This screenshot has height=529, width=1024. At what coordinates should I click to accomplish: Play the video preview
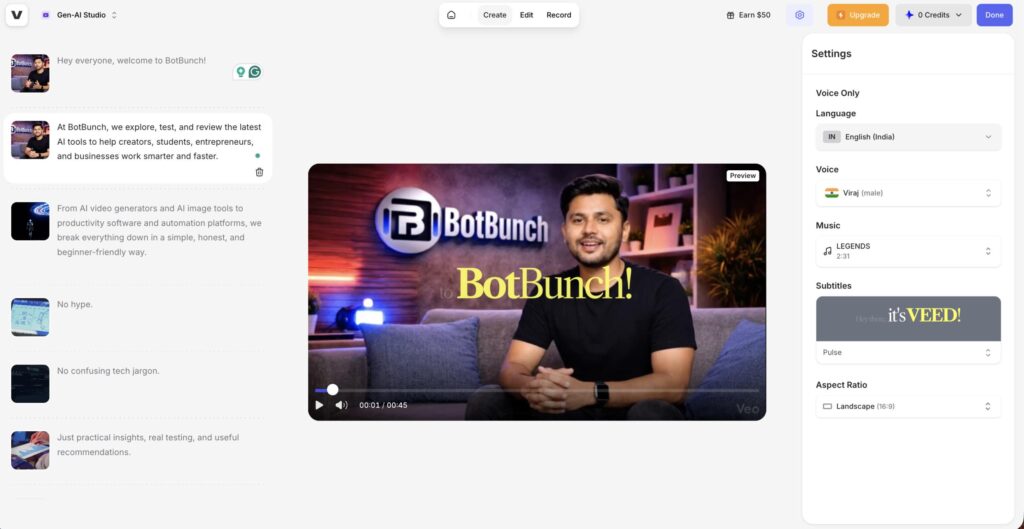click(319, 405)
